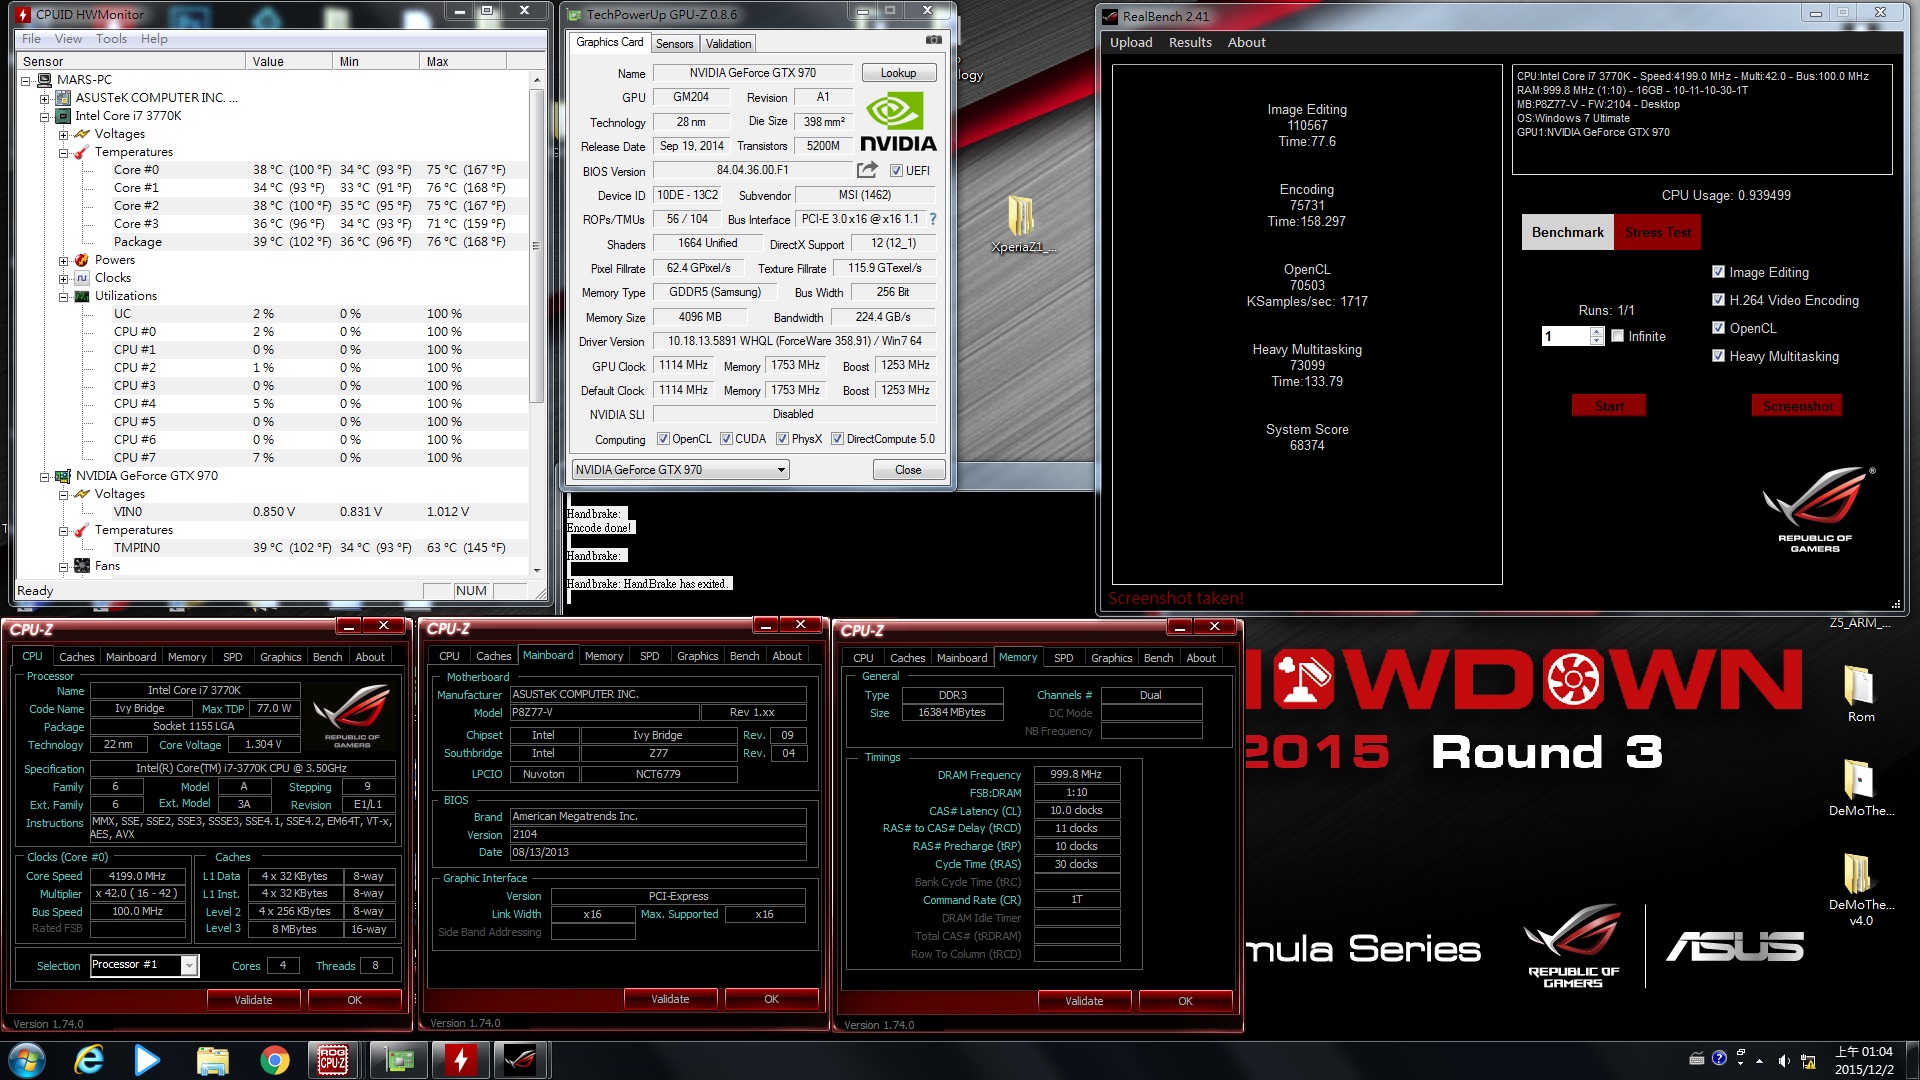The height and width of the screenshot is (1080, 1920).
Task: Click the BIOS version share/export icon in GPU-Z
Action: [x=867, y=170]
